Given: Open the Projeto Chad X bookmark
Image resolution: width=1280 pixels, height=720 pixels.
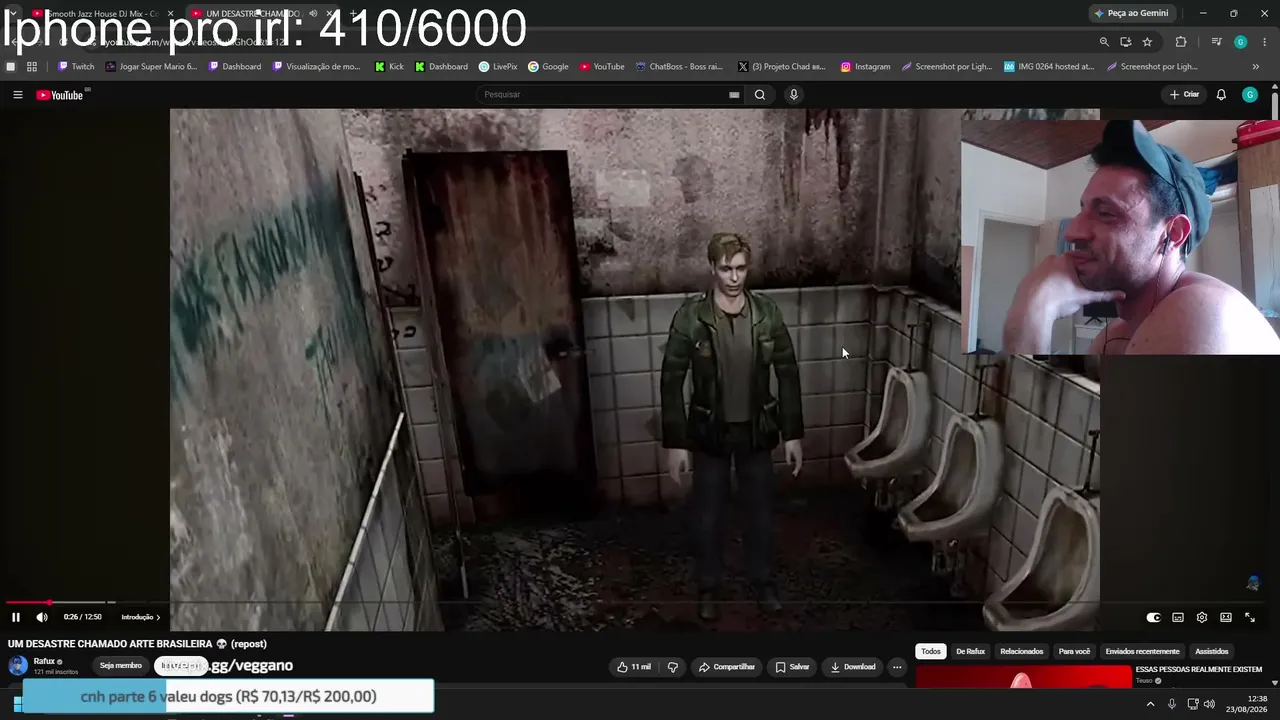Looking at the screenshot, I should pos(780,67).
